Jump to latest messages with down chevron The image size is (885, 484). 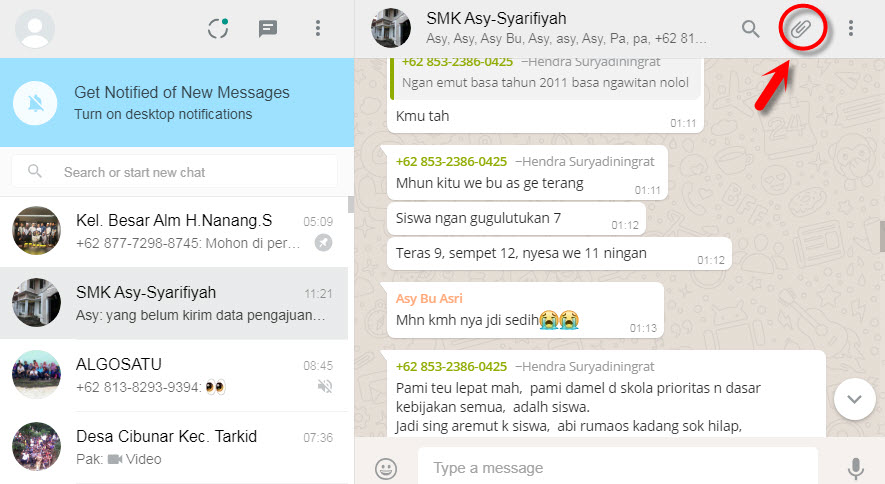[x=855, y=399]
